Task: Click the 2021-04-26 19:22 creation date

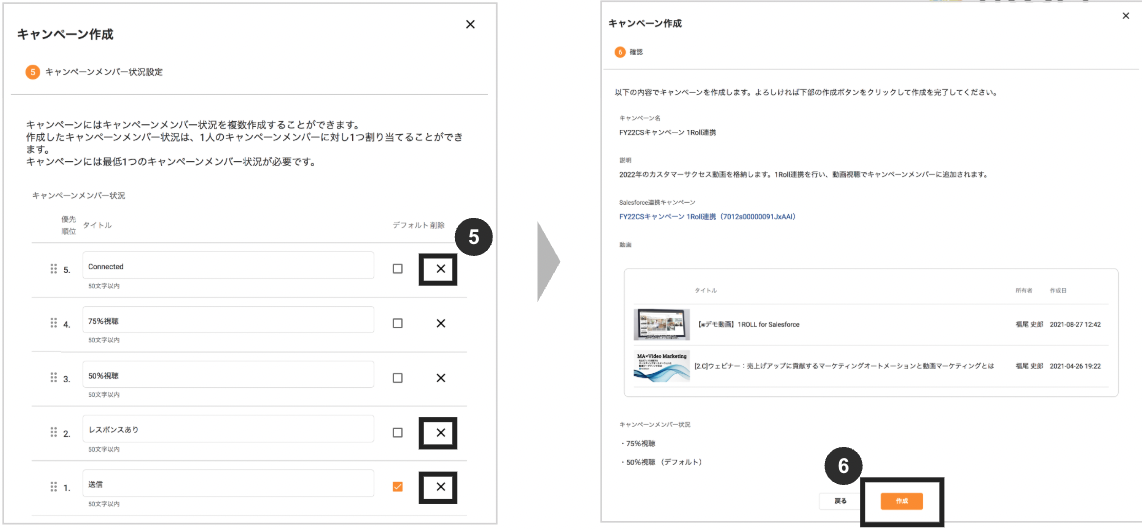Action: (1074, 366)
